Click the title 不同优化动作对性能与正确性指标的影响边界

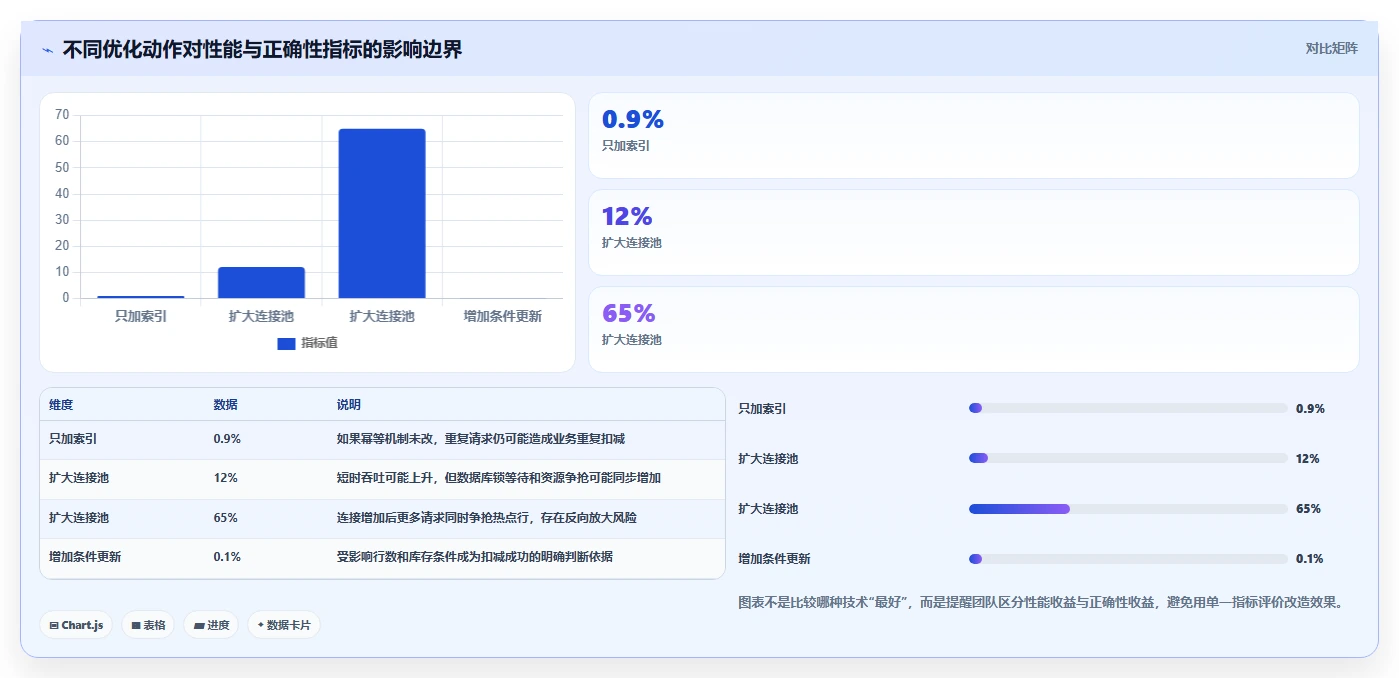262,49
